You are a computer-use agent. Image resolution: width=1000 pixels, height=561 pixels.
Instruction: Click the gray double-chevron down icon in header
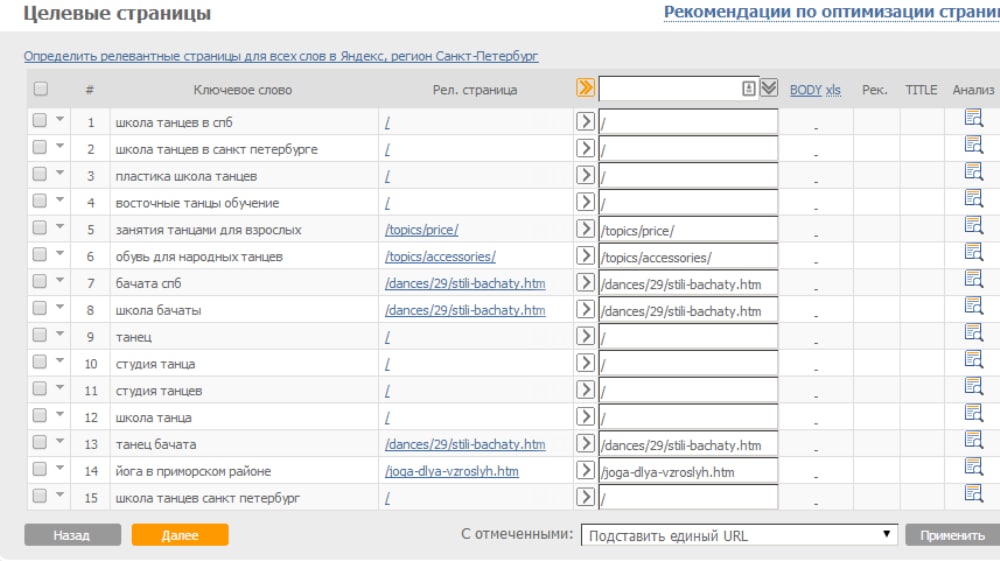[768, 88]
